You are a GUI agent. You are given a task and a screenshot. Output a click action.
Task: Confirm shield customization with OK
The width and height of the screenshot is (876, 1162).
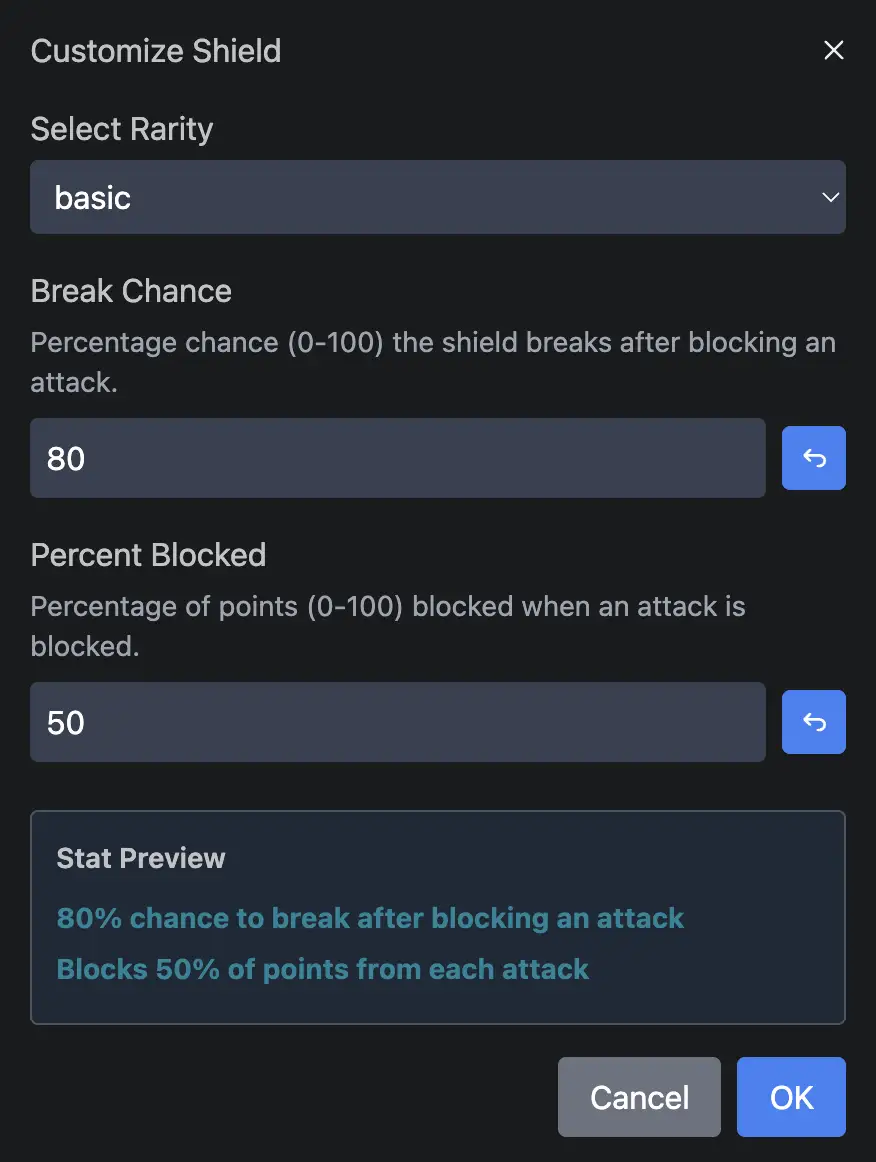pyautogui.click(x=791, y=1097)
